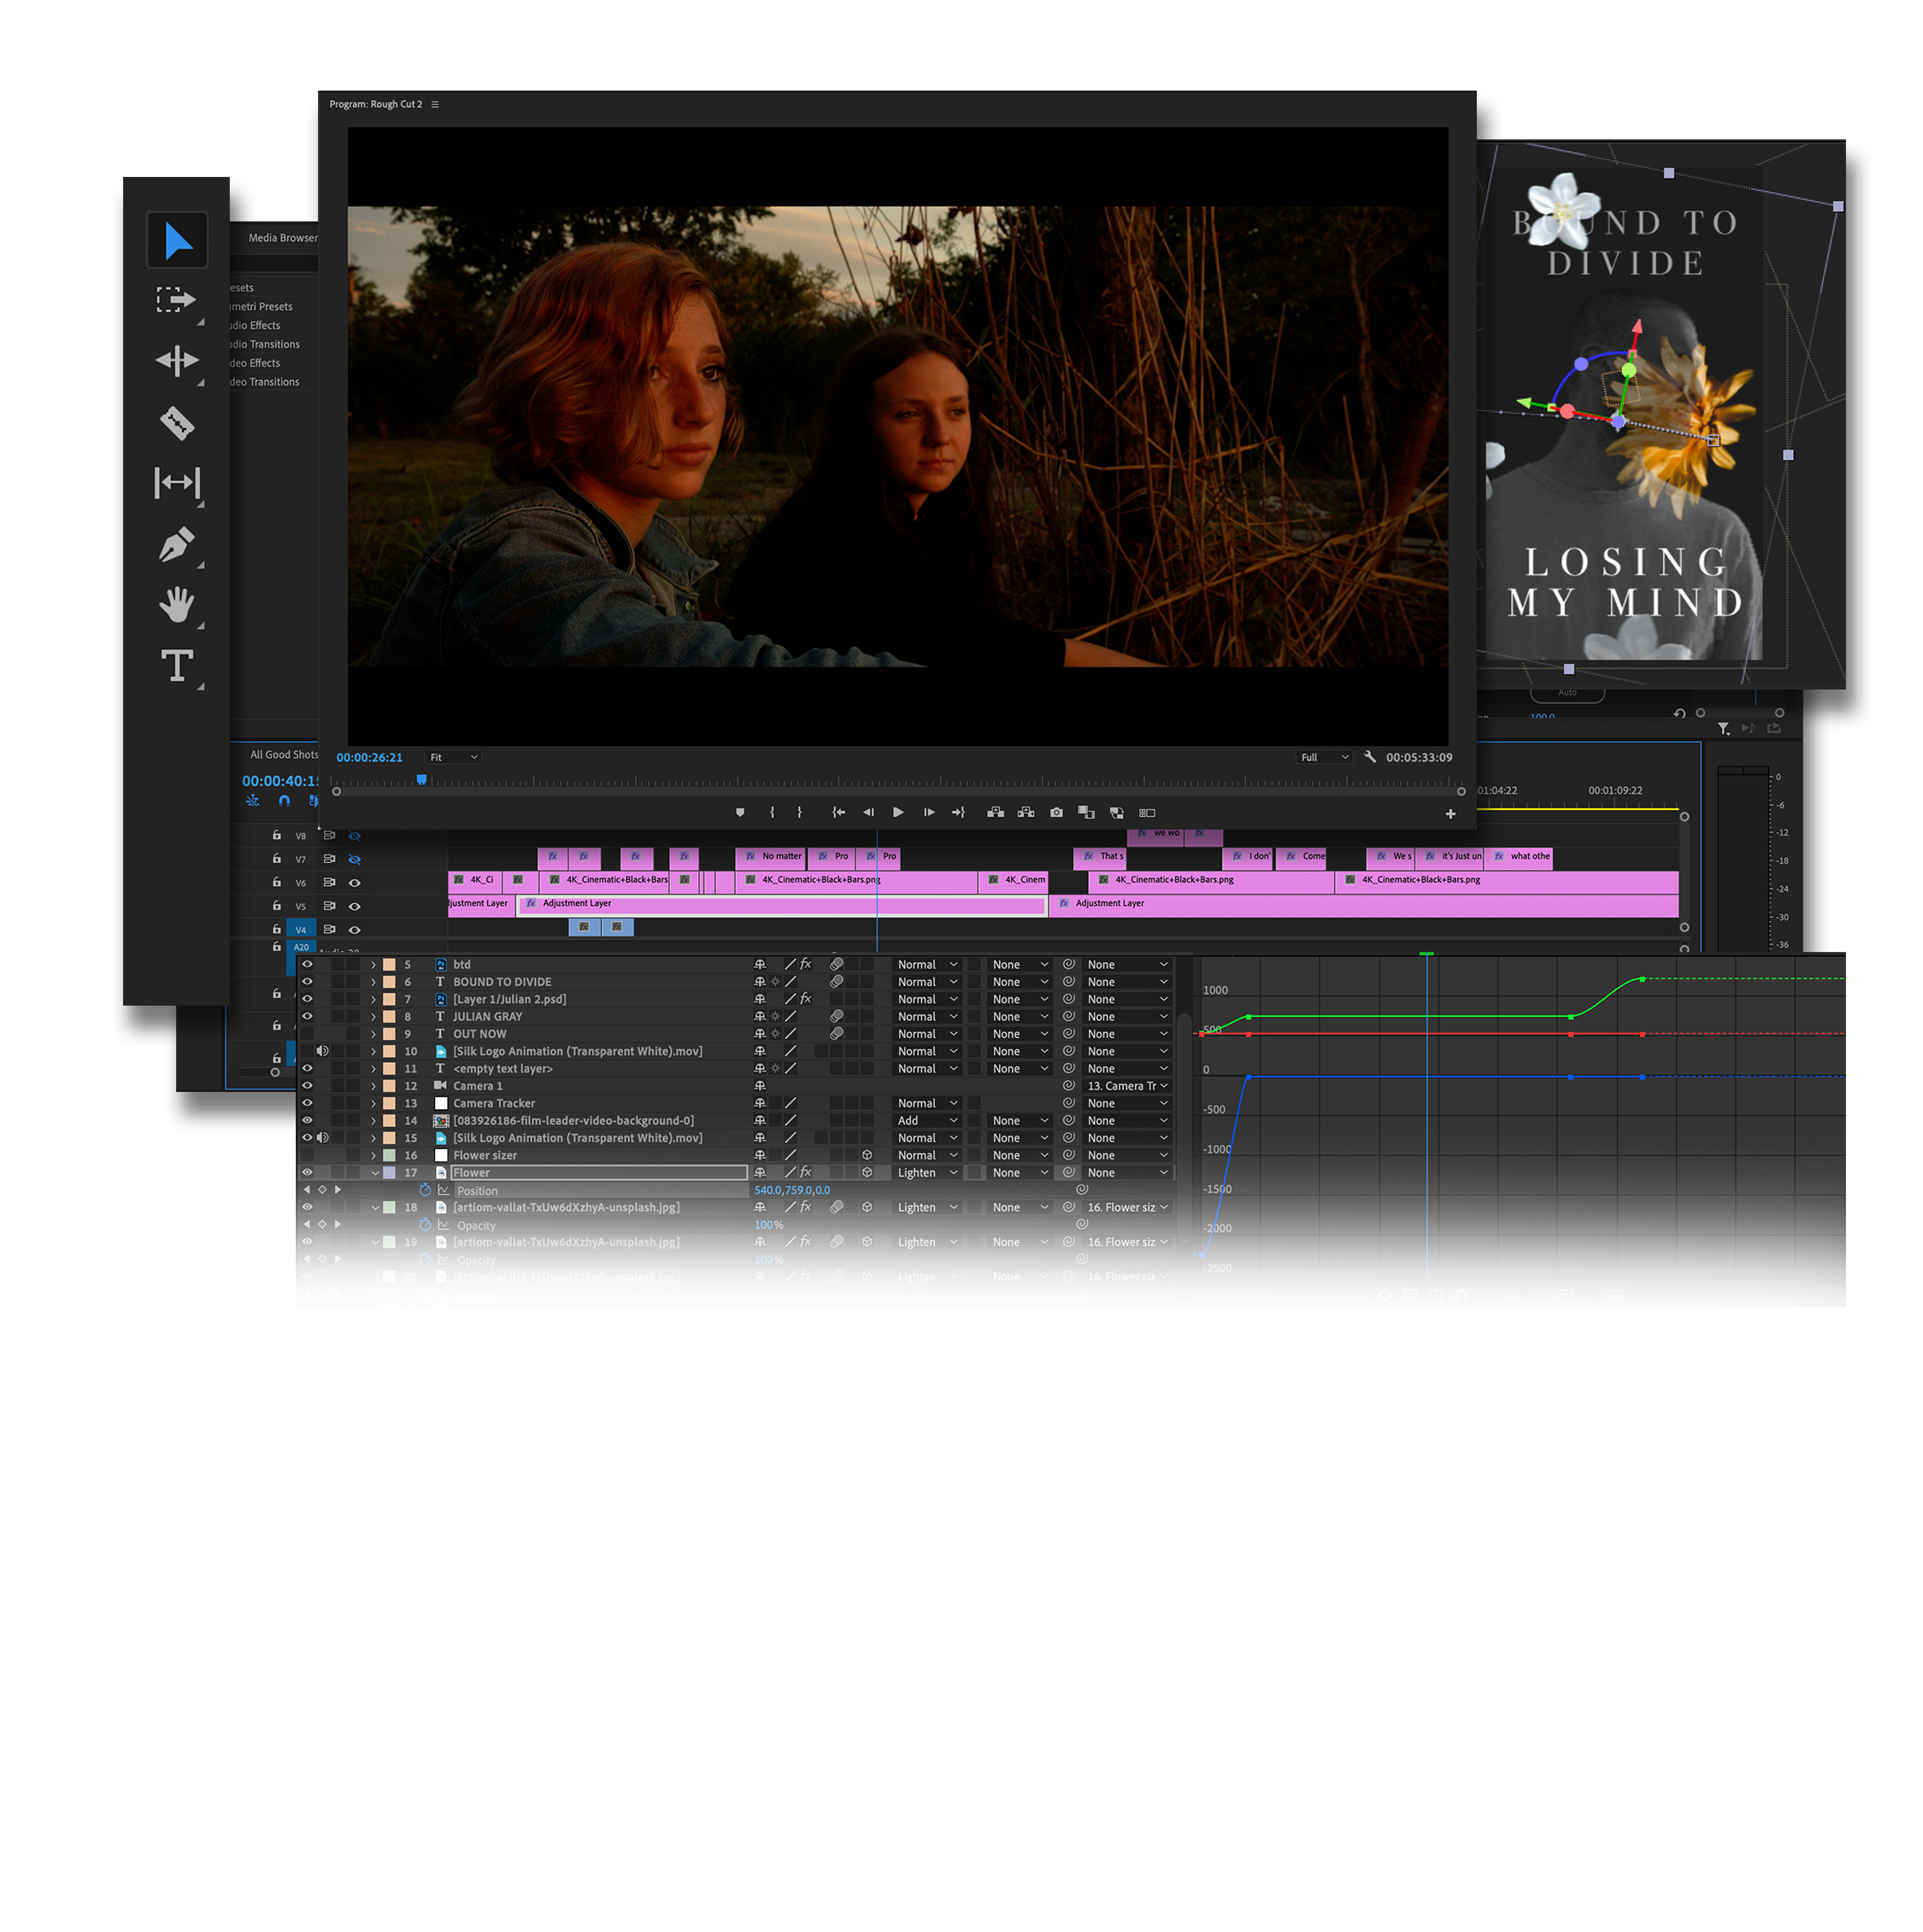Open program monitor wrench settings
1923x1932 pixels.
tap(1370, 757)
